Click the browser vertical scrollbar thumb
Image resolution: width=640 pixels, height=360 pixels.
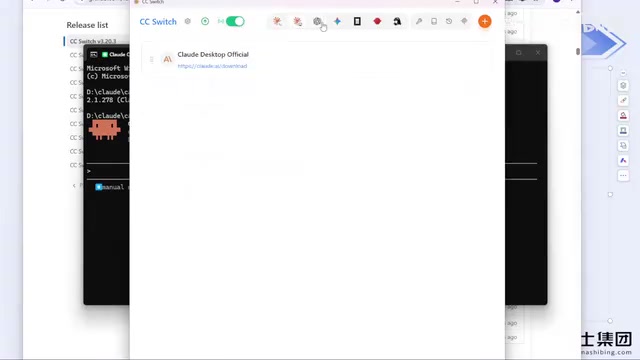[578, 51]
